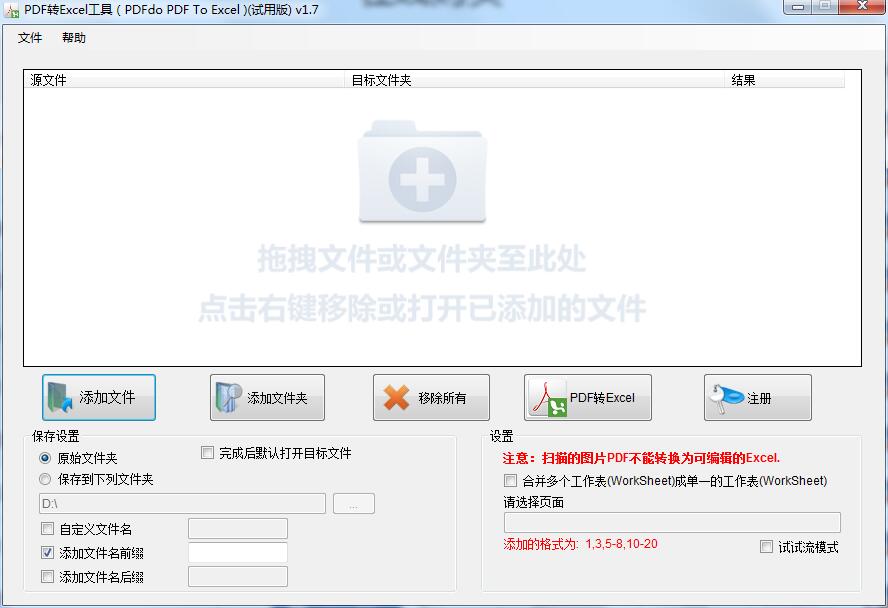
Task: Click the D:\ save path field
Action: [182, 504]
